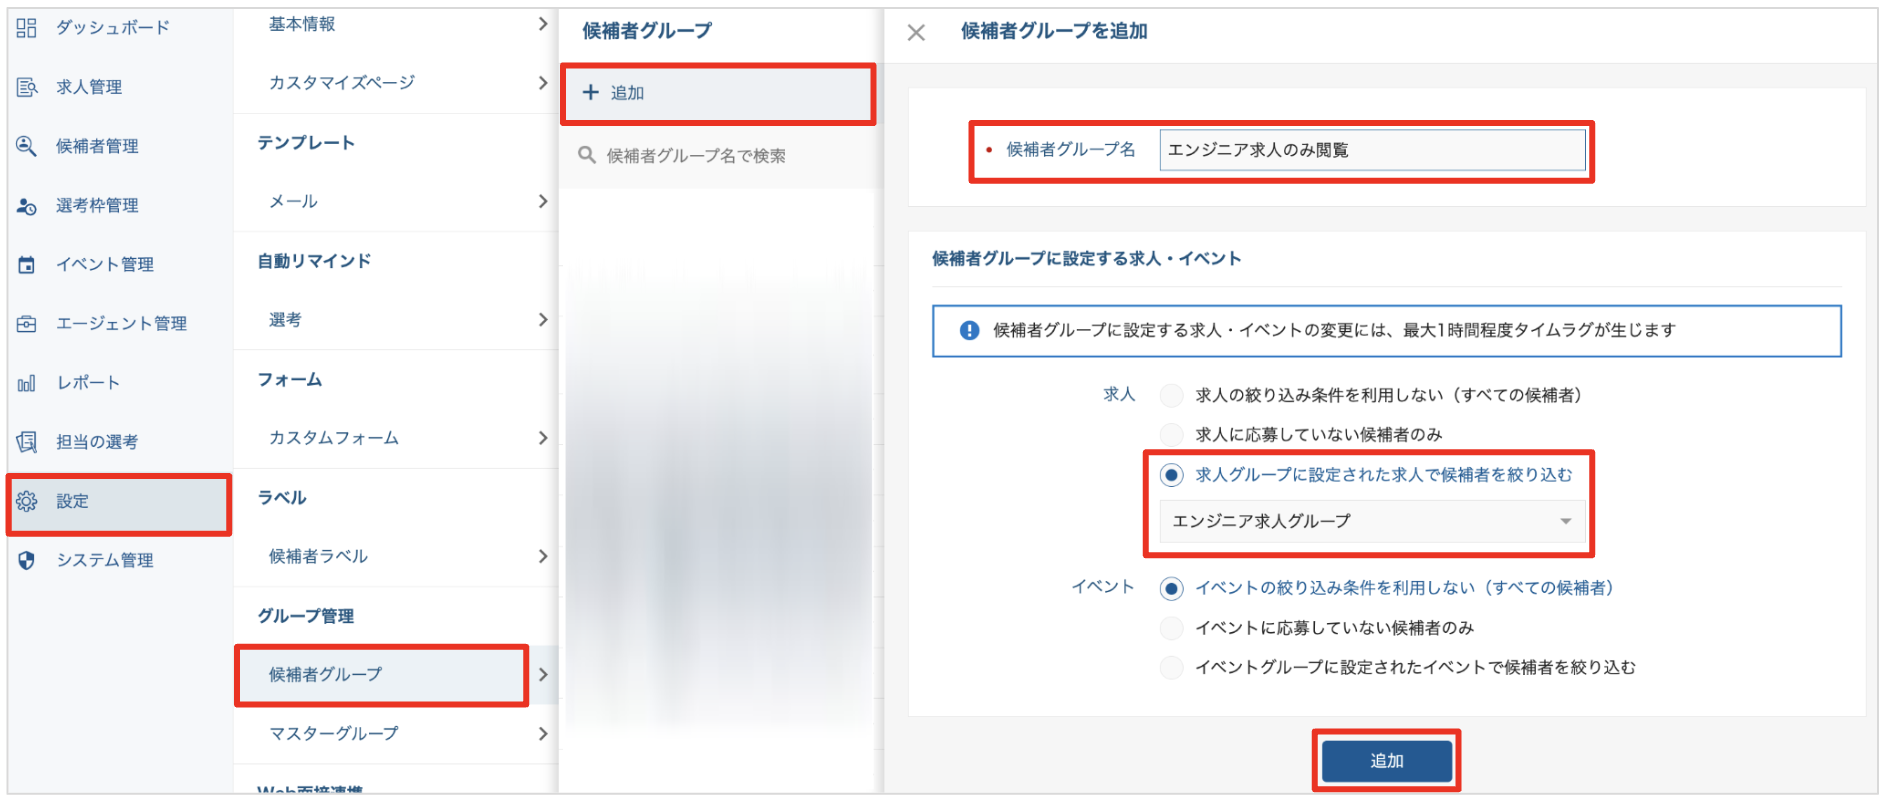Expand the メール template row
The height and width of the screenshot is (808, 1894).
tap(396, 202)
